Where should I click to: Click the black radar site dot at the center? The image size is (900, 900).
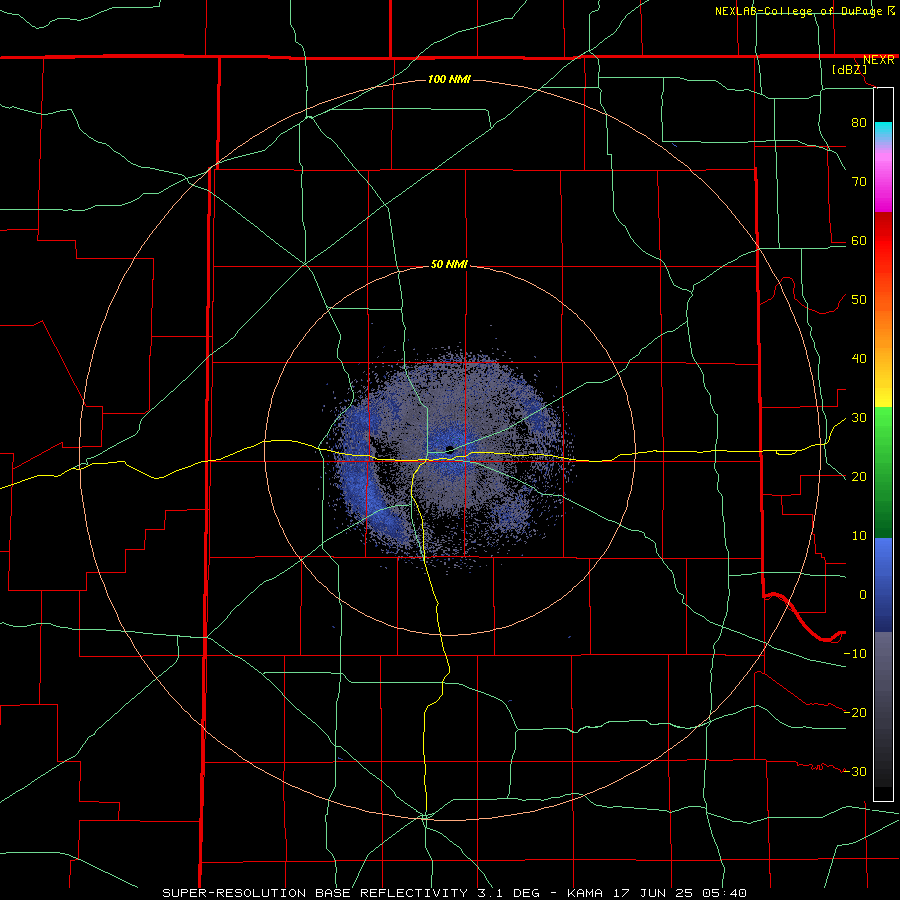point(449,449)
